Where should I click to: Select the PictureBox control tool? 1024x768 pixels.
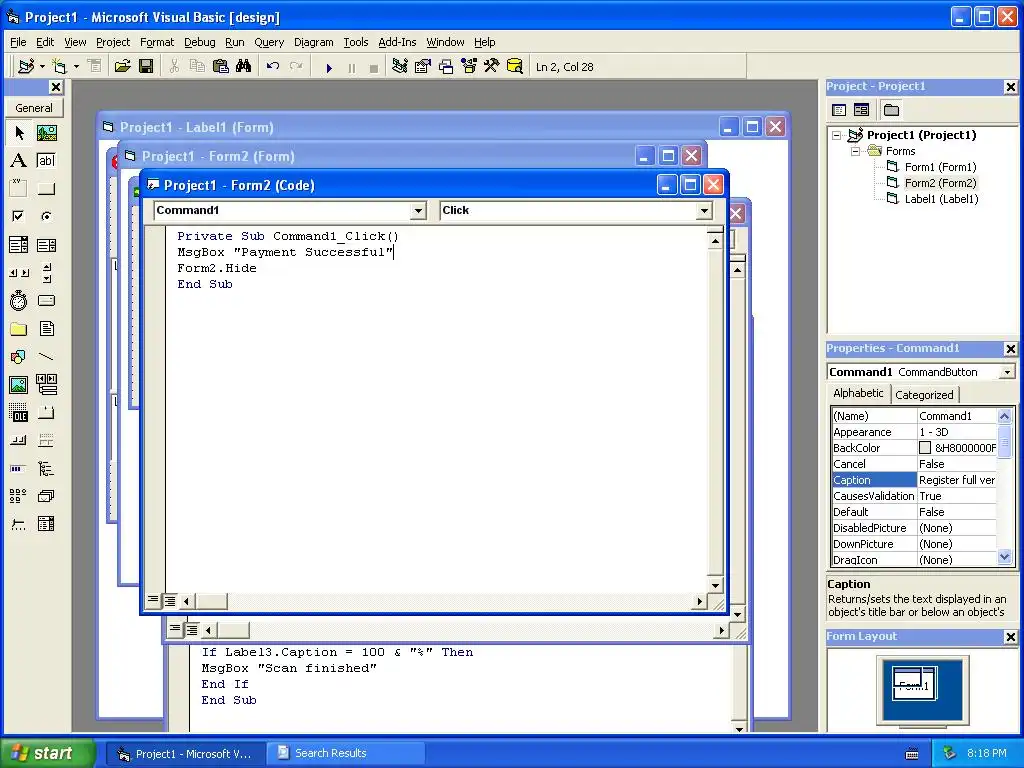(x=46, y=133)
